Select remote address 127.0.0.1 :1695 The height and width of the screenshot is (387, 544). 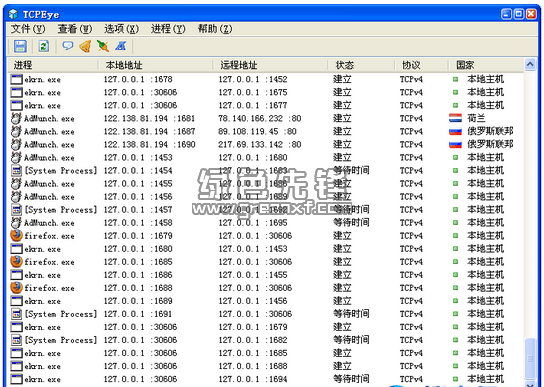coord(253,223)
